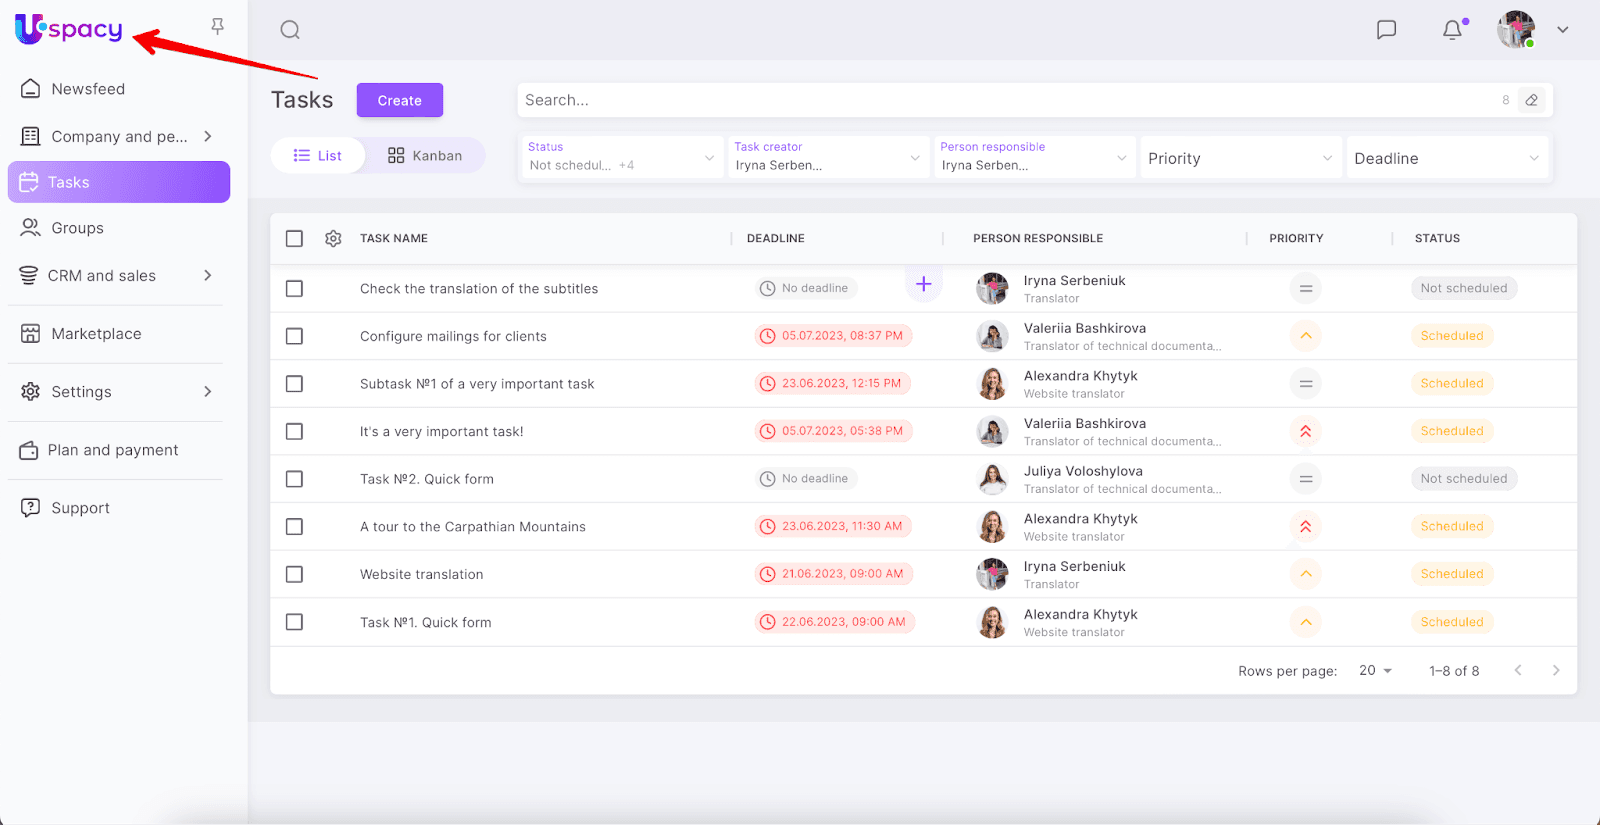The image size is (1600, 825).
Task: Open the Person responsible filter dropdown
Action: pos(1034,157)
